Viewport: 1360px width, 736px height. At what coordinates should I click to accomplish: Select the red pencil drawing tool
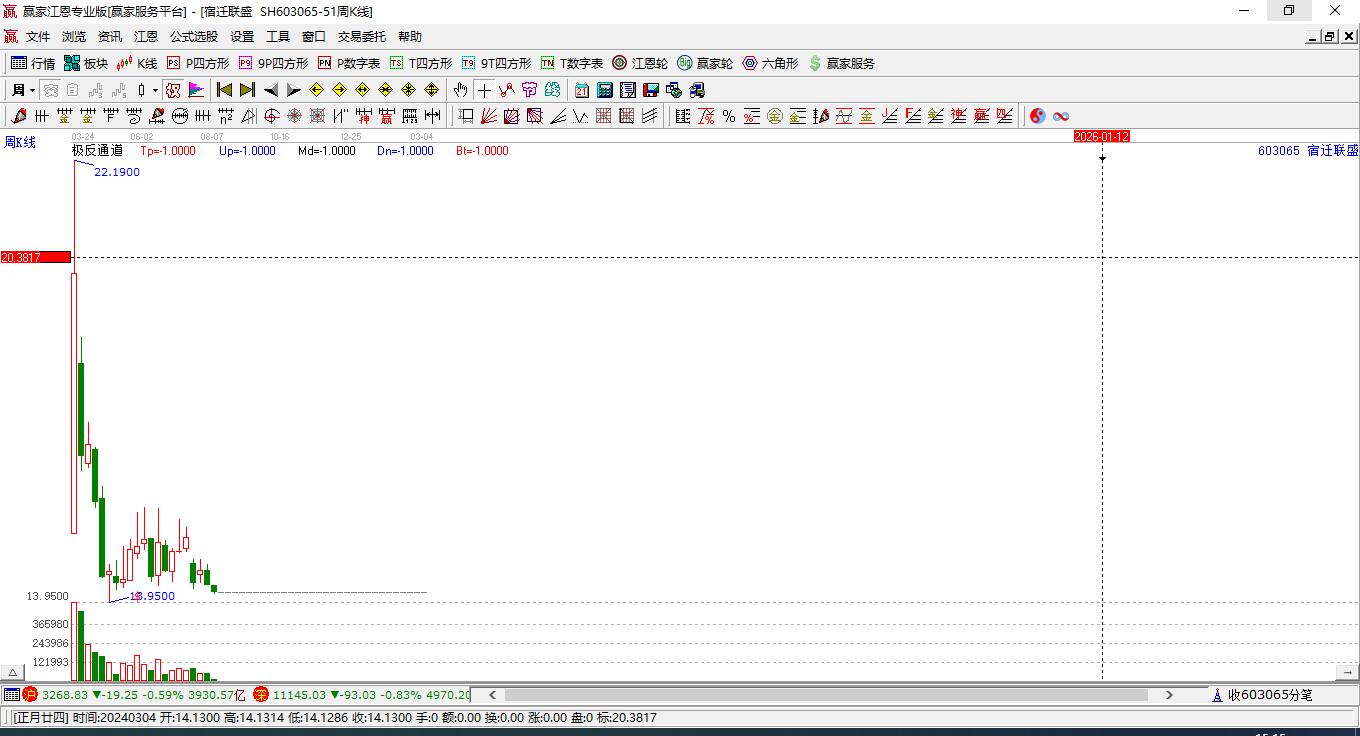point(18,116)
